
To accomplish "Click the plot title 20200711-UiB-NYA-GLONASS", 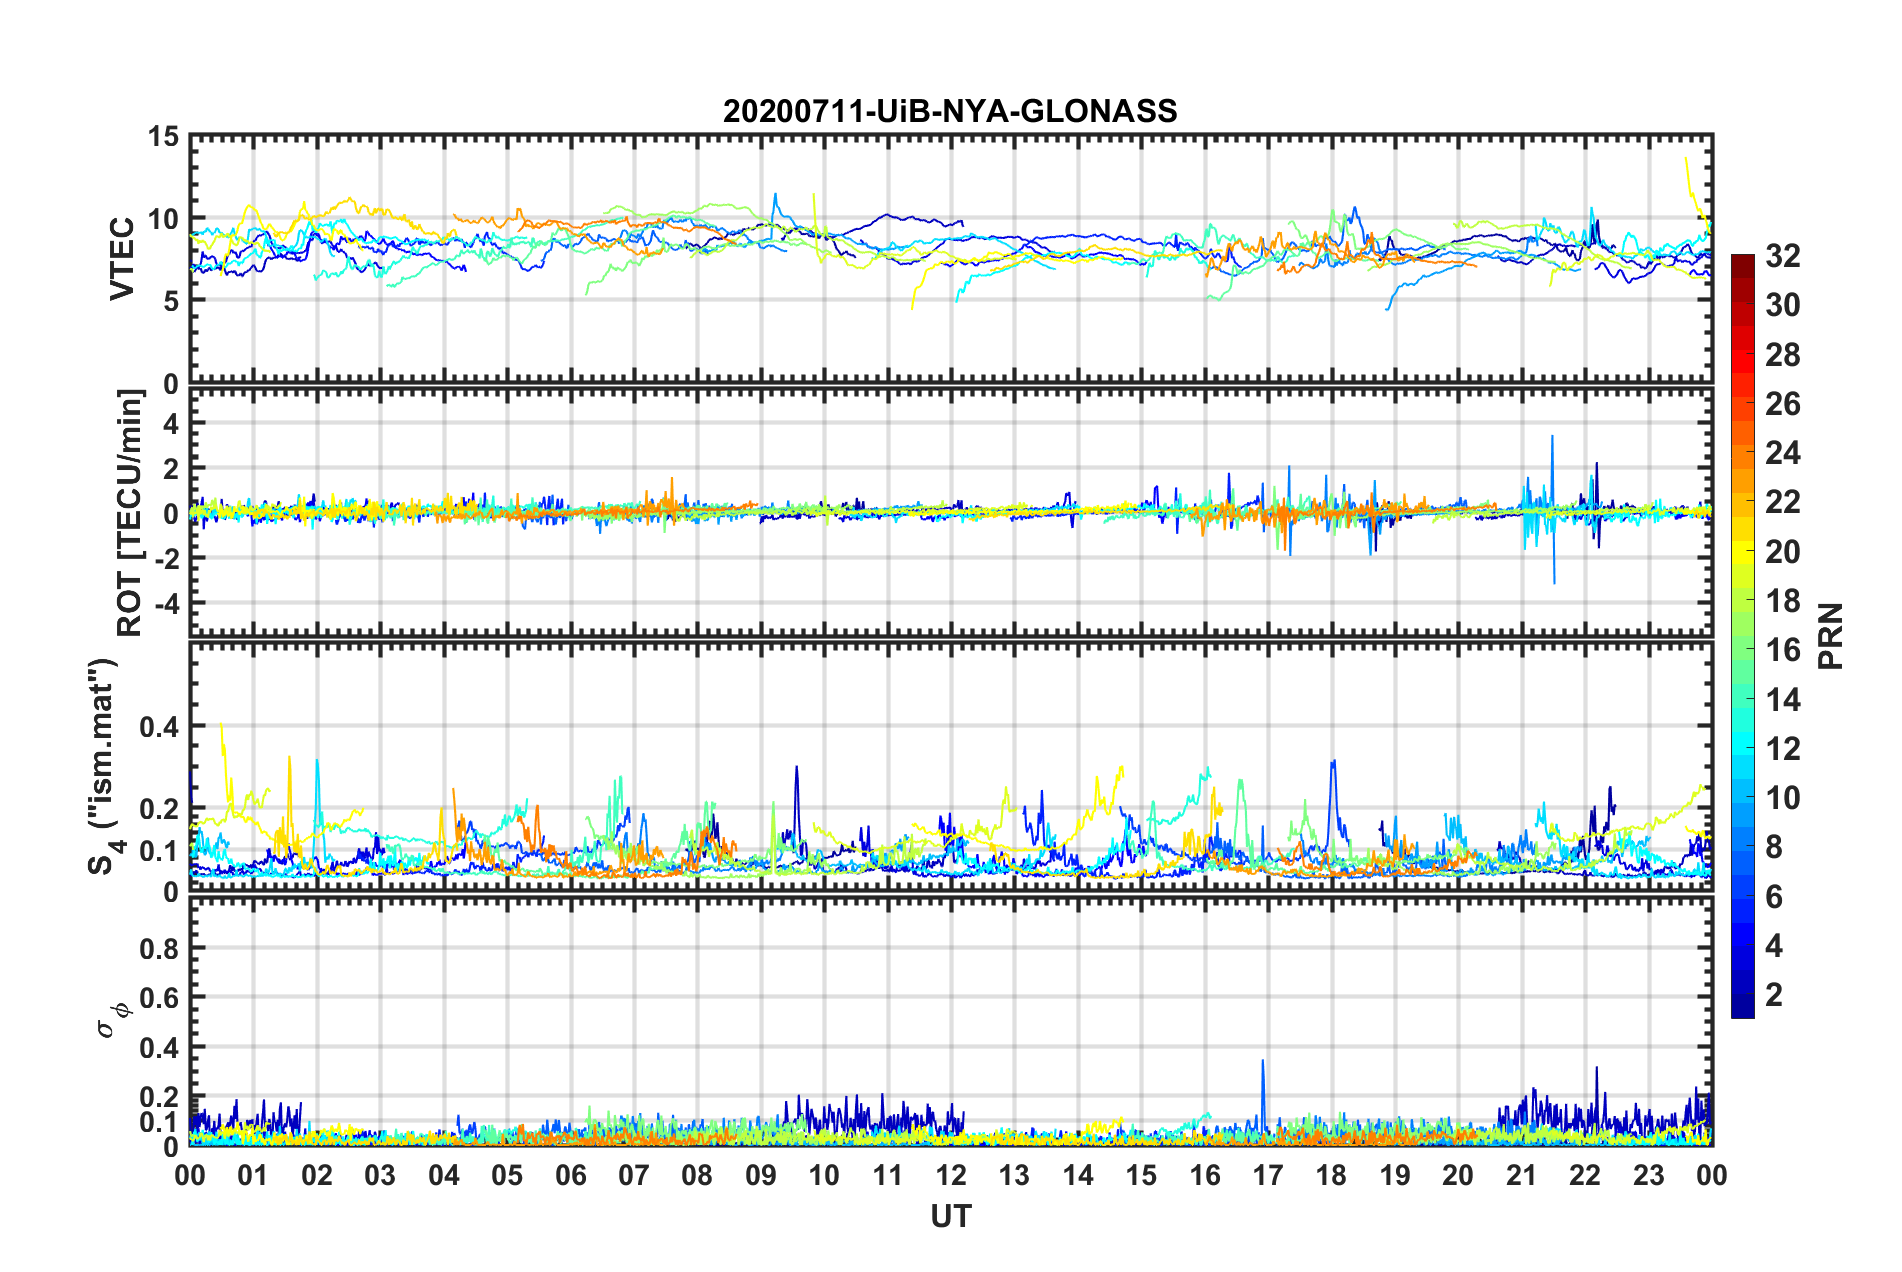I will [x=950, y=111].
